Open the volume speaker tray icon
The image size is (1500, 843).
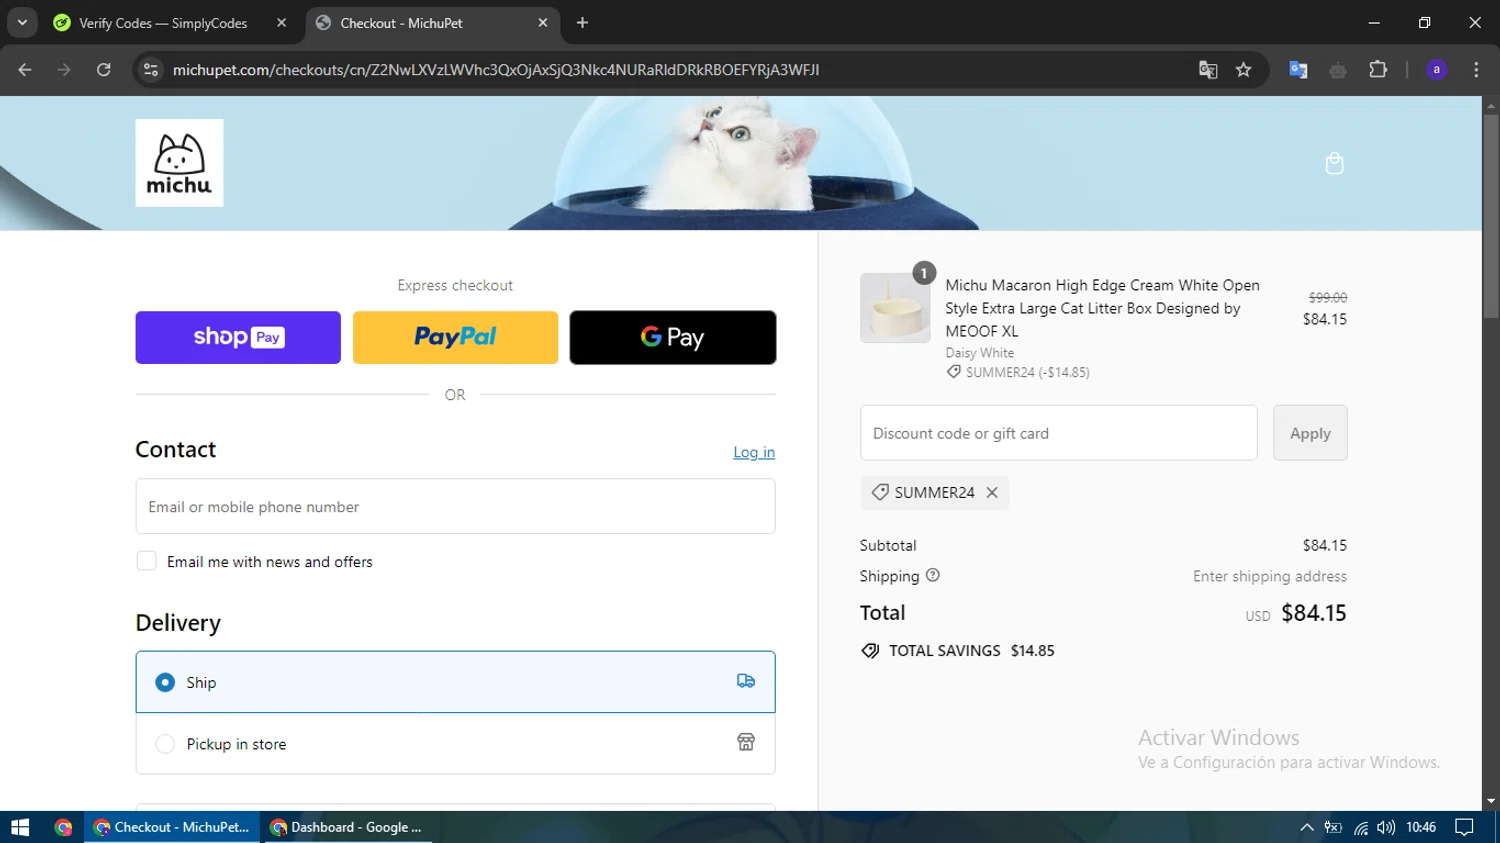1386,827
